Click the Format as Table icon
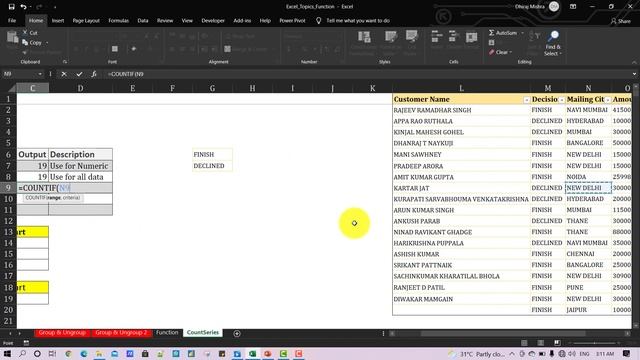Screen dimensions: 640x360 391,37
